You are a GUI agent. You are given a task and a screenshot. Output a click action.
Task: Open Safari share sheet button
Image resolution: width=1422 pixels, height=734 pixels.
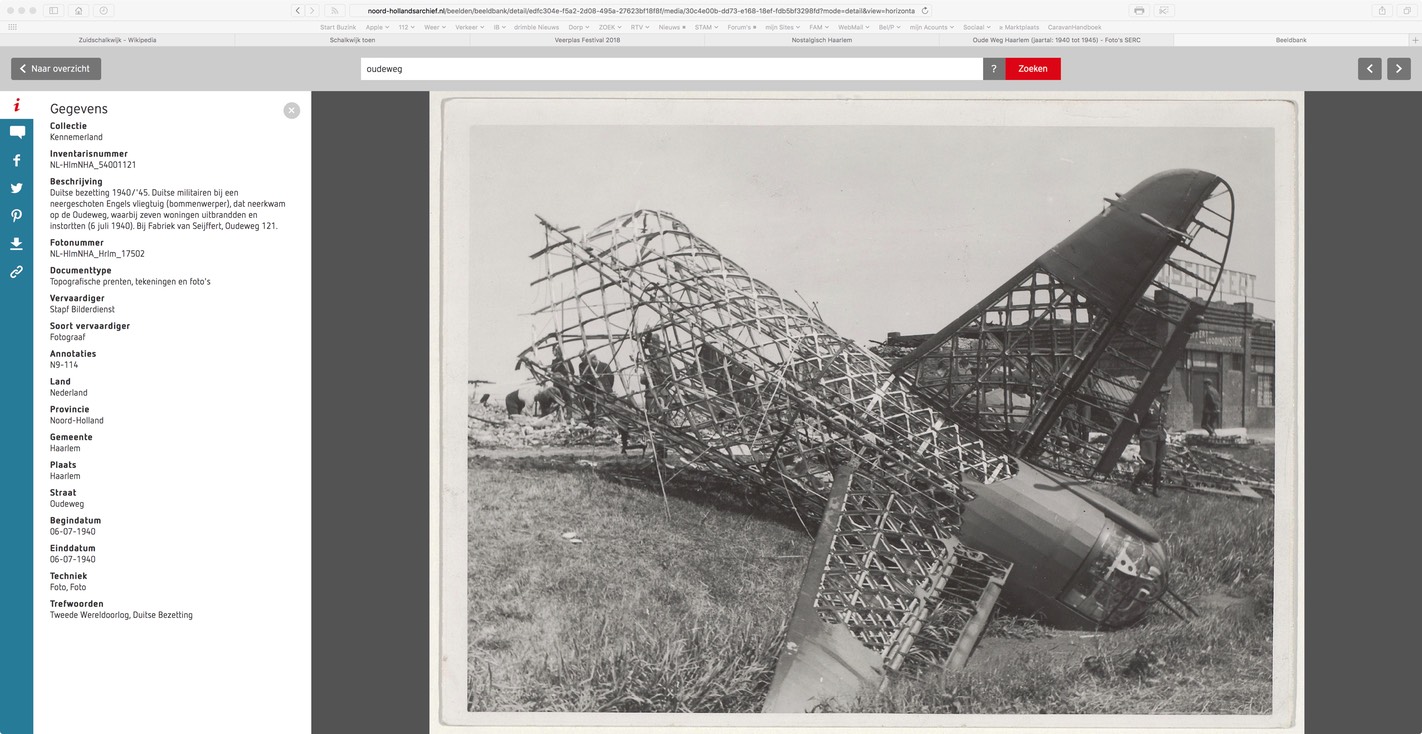click(1382, 10)
